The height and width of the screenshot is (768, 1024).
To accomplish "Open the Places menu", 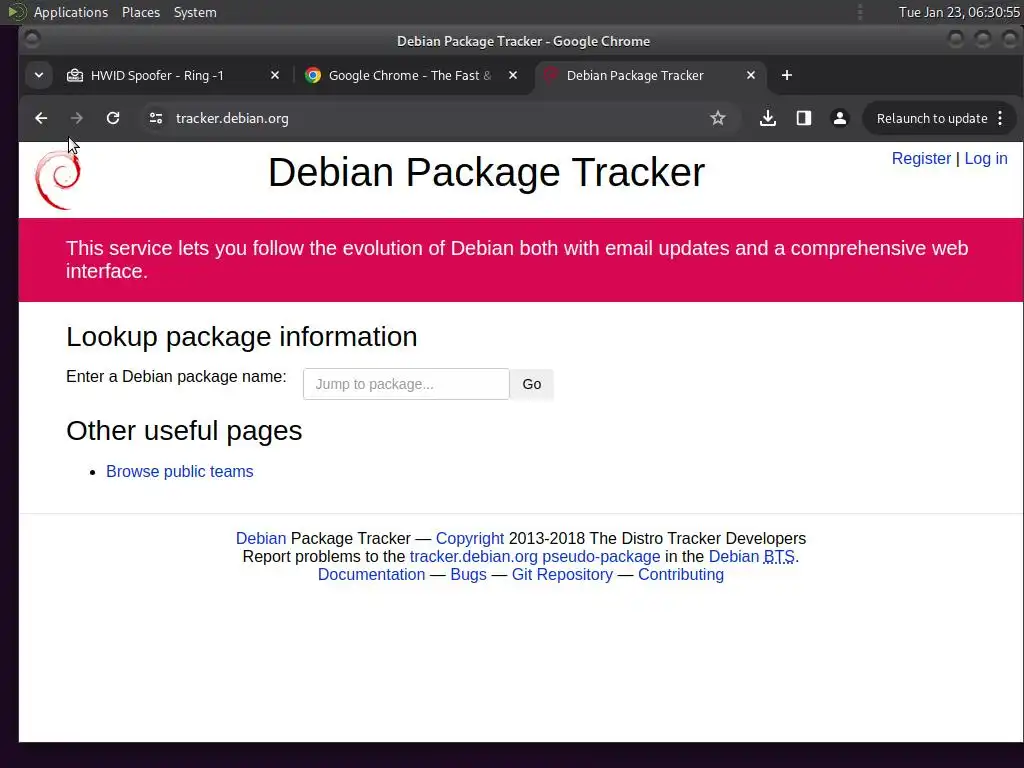I will point(141,12).
